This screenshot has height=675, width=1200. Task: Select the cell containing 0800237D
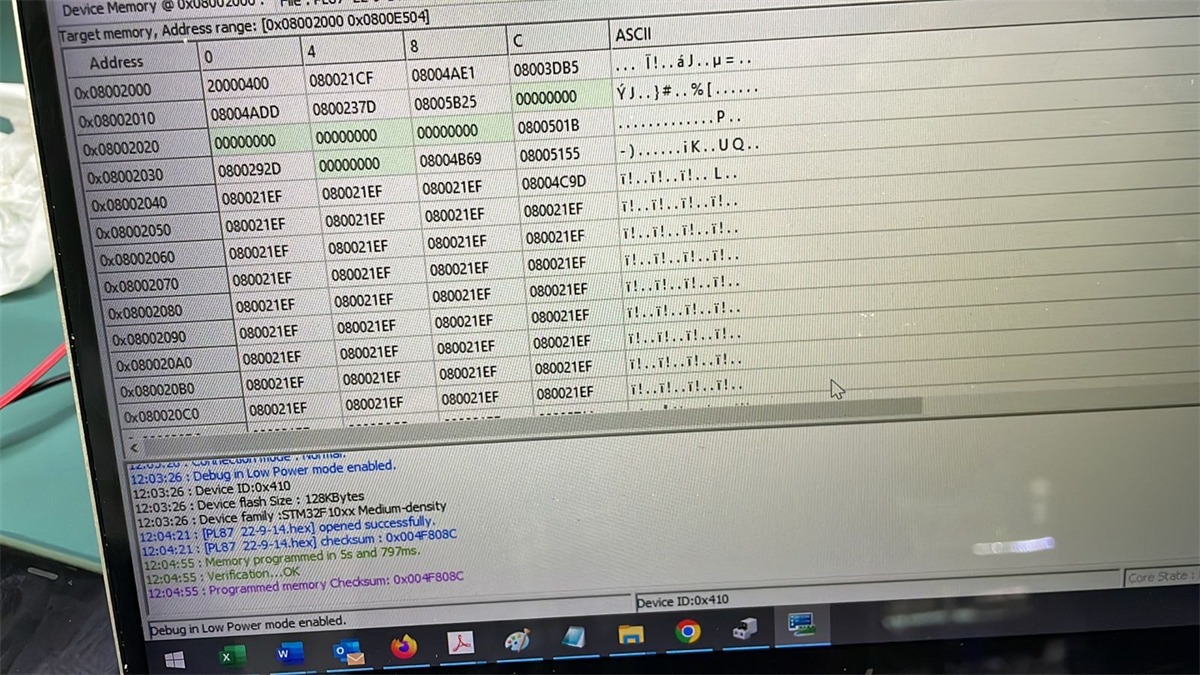344,108
